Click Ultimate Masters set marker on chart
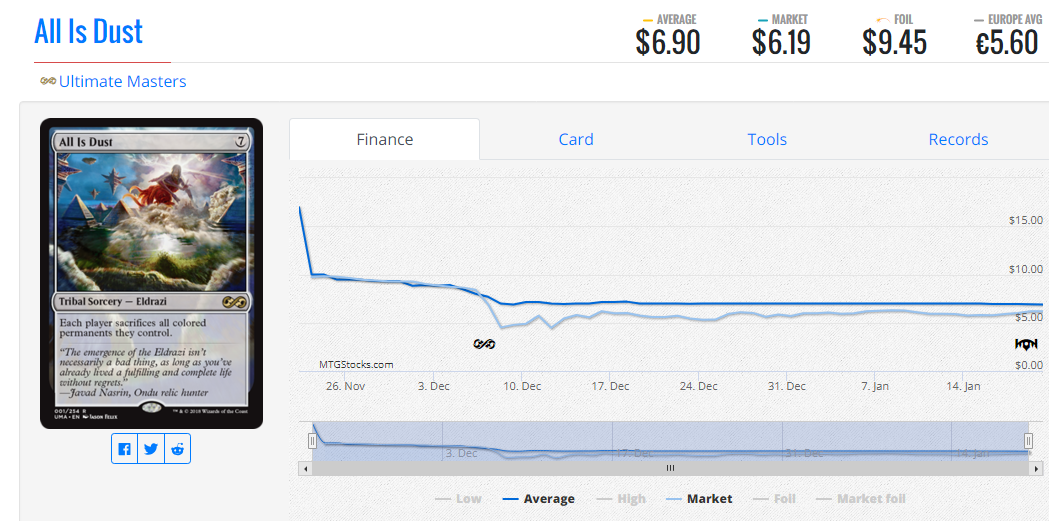1049x521 pixels. (484, 344)
